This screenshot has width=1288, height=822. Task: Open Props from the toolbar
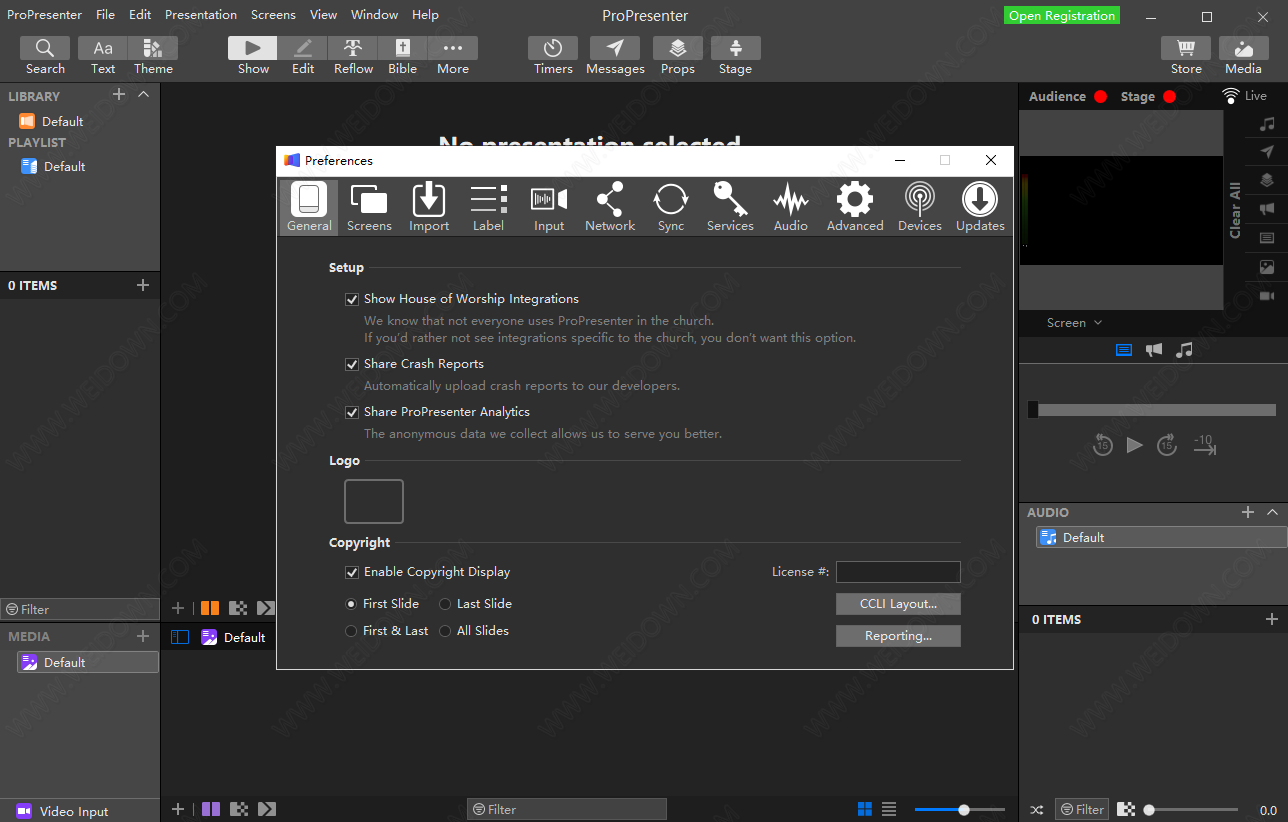[678, 56]
